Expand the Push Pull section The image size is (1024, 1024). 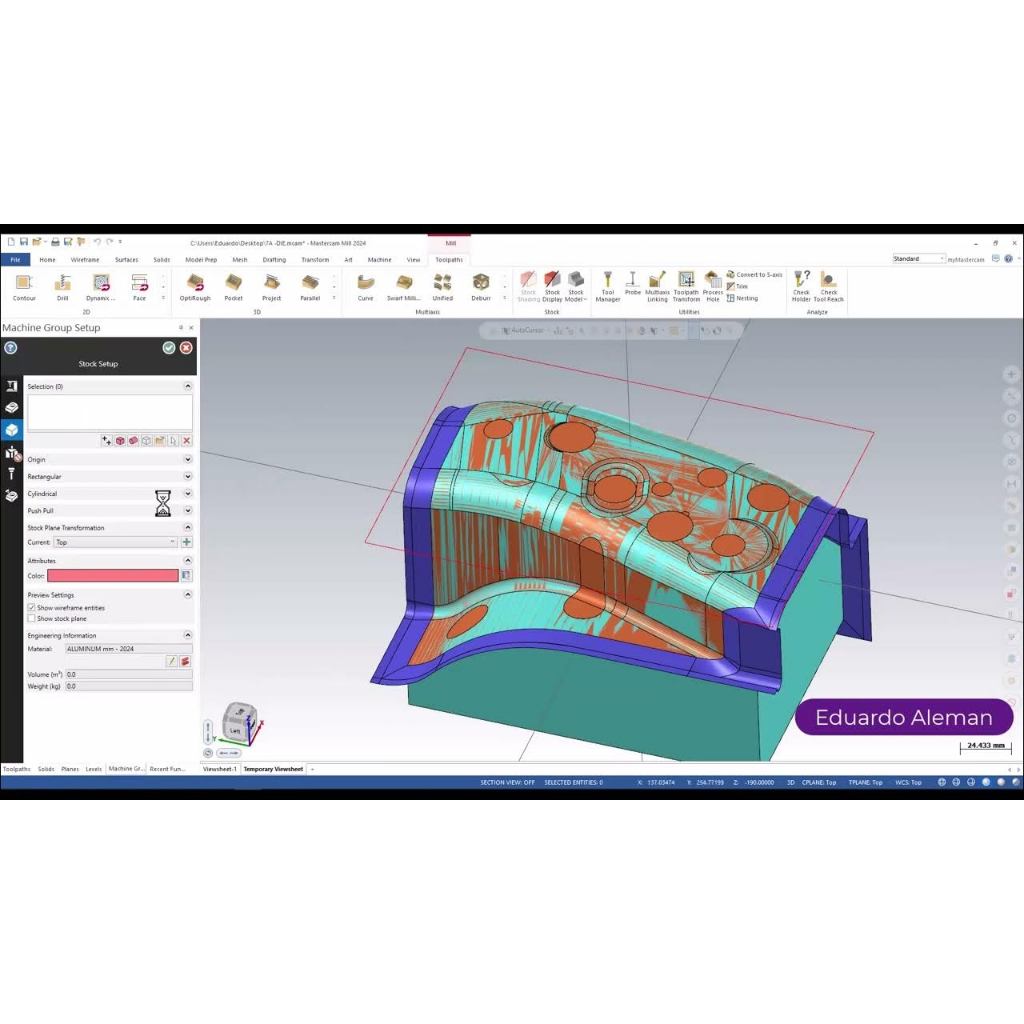[x=187, y=510]
